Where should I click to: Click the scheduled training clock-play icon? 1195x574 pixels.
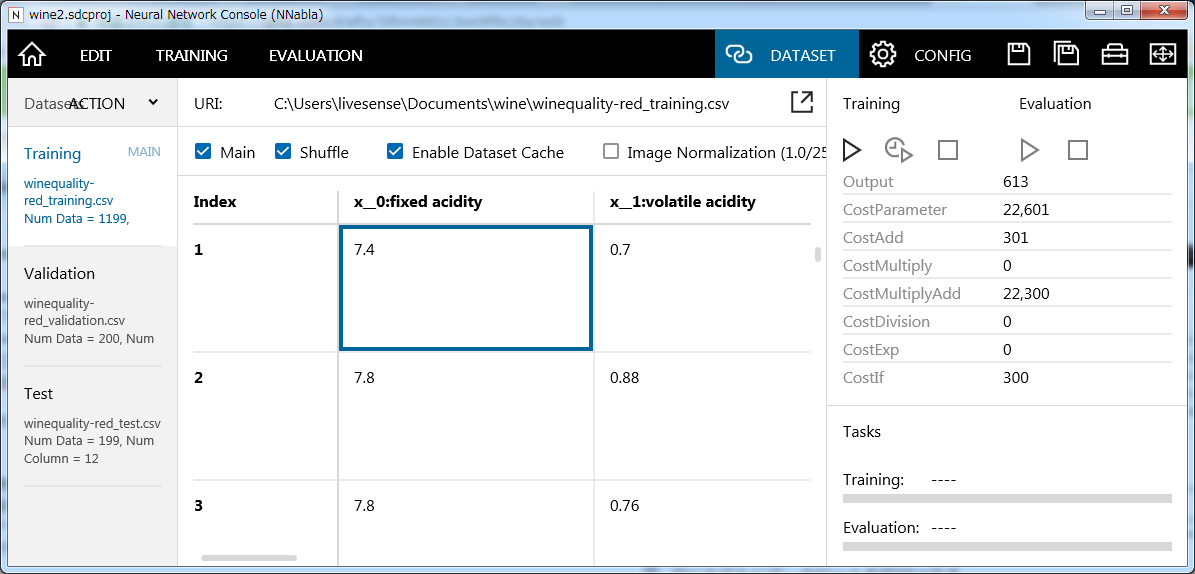899,150
